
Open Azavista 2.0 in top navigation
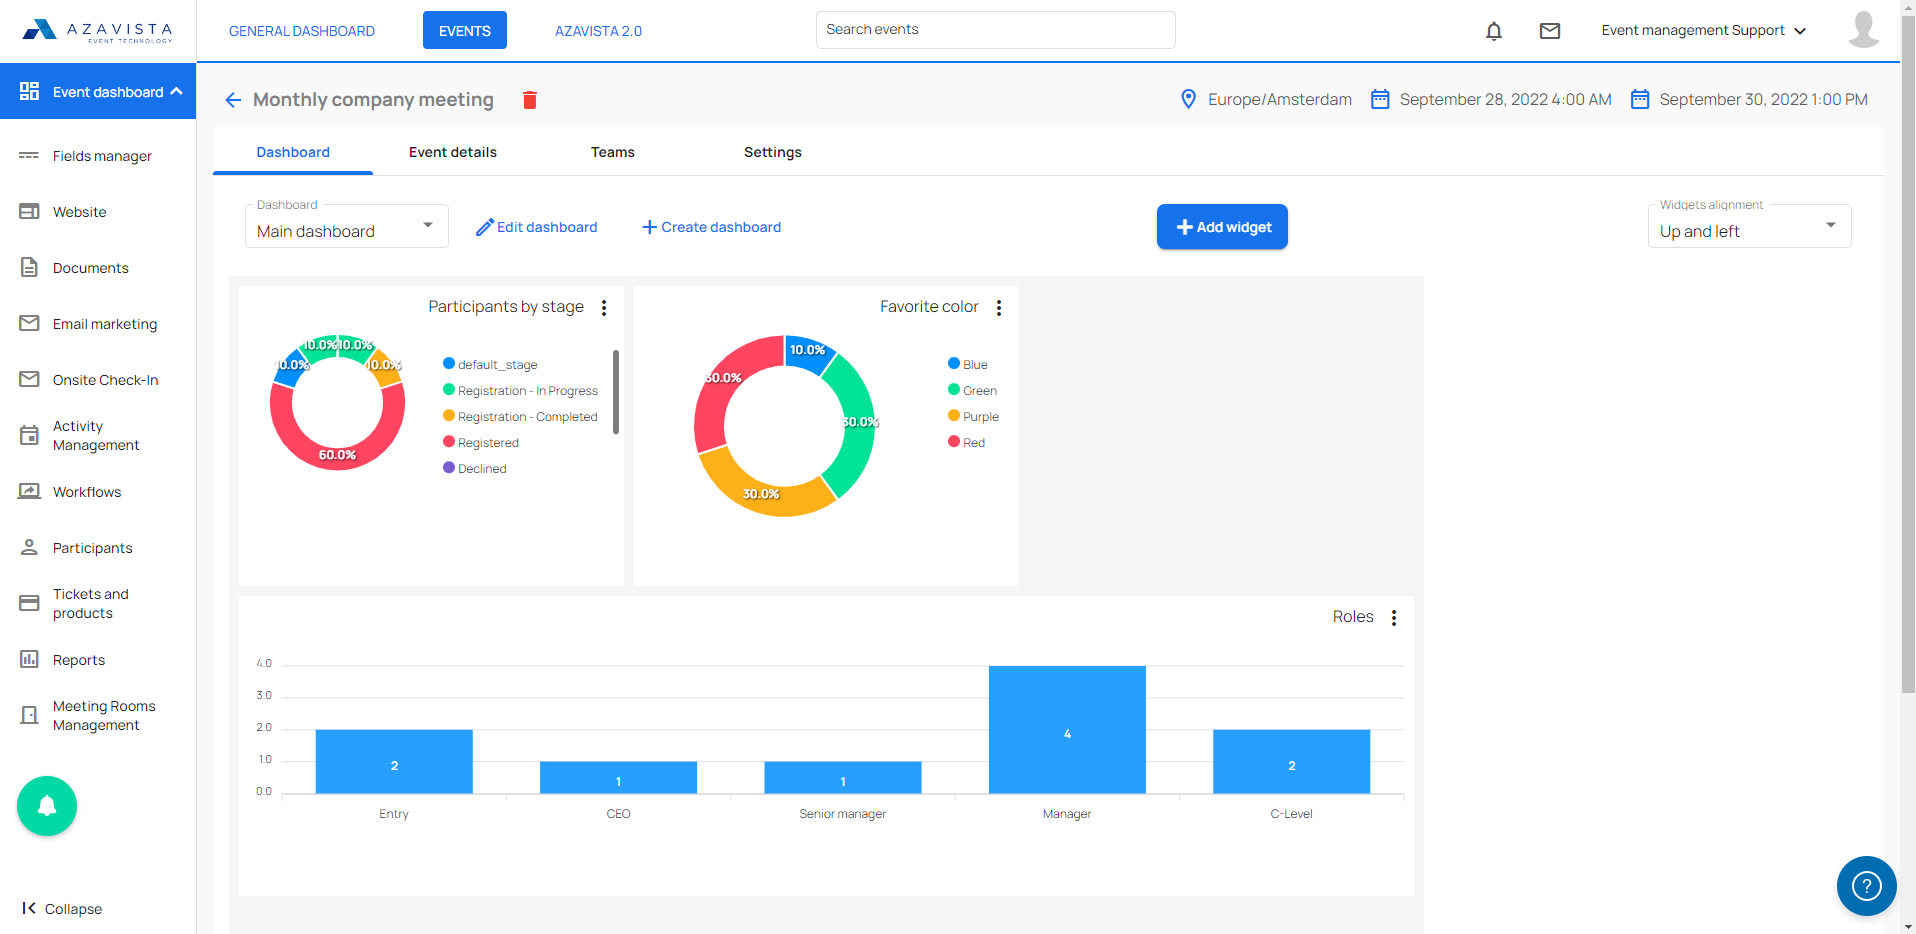coord(599,31)
